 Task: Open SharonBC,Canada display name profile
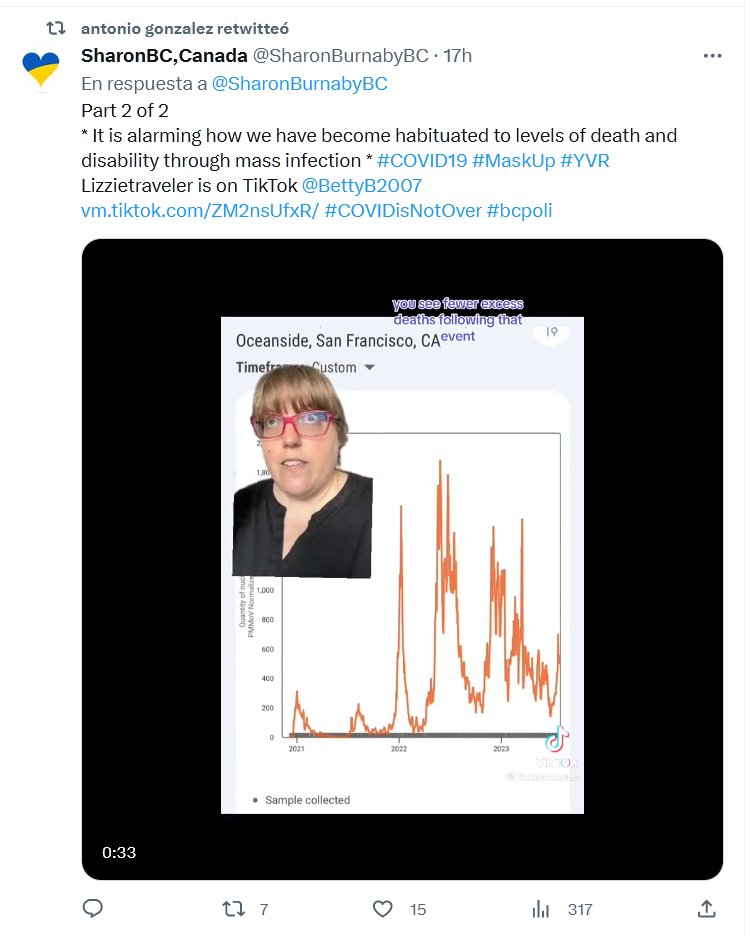(164, 55)
